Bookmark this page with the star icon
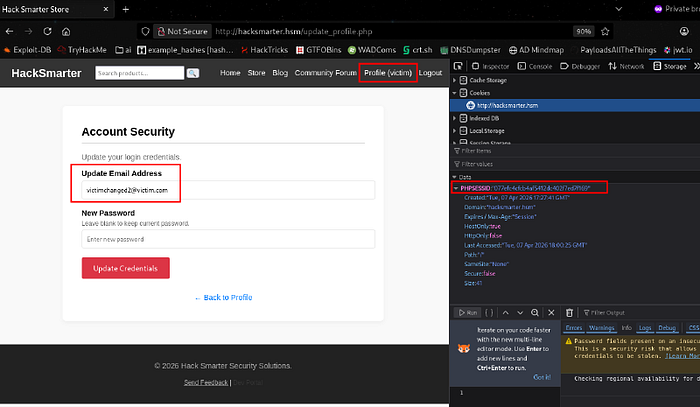This screenshot has height=407, width=700. [x=605, y=31]
